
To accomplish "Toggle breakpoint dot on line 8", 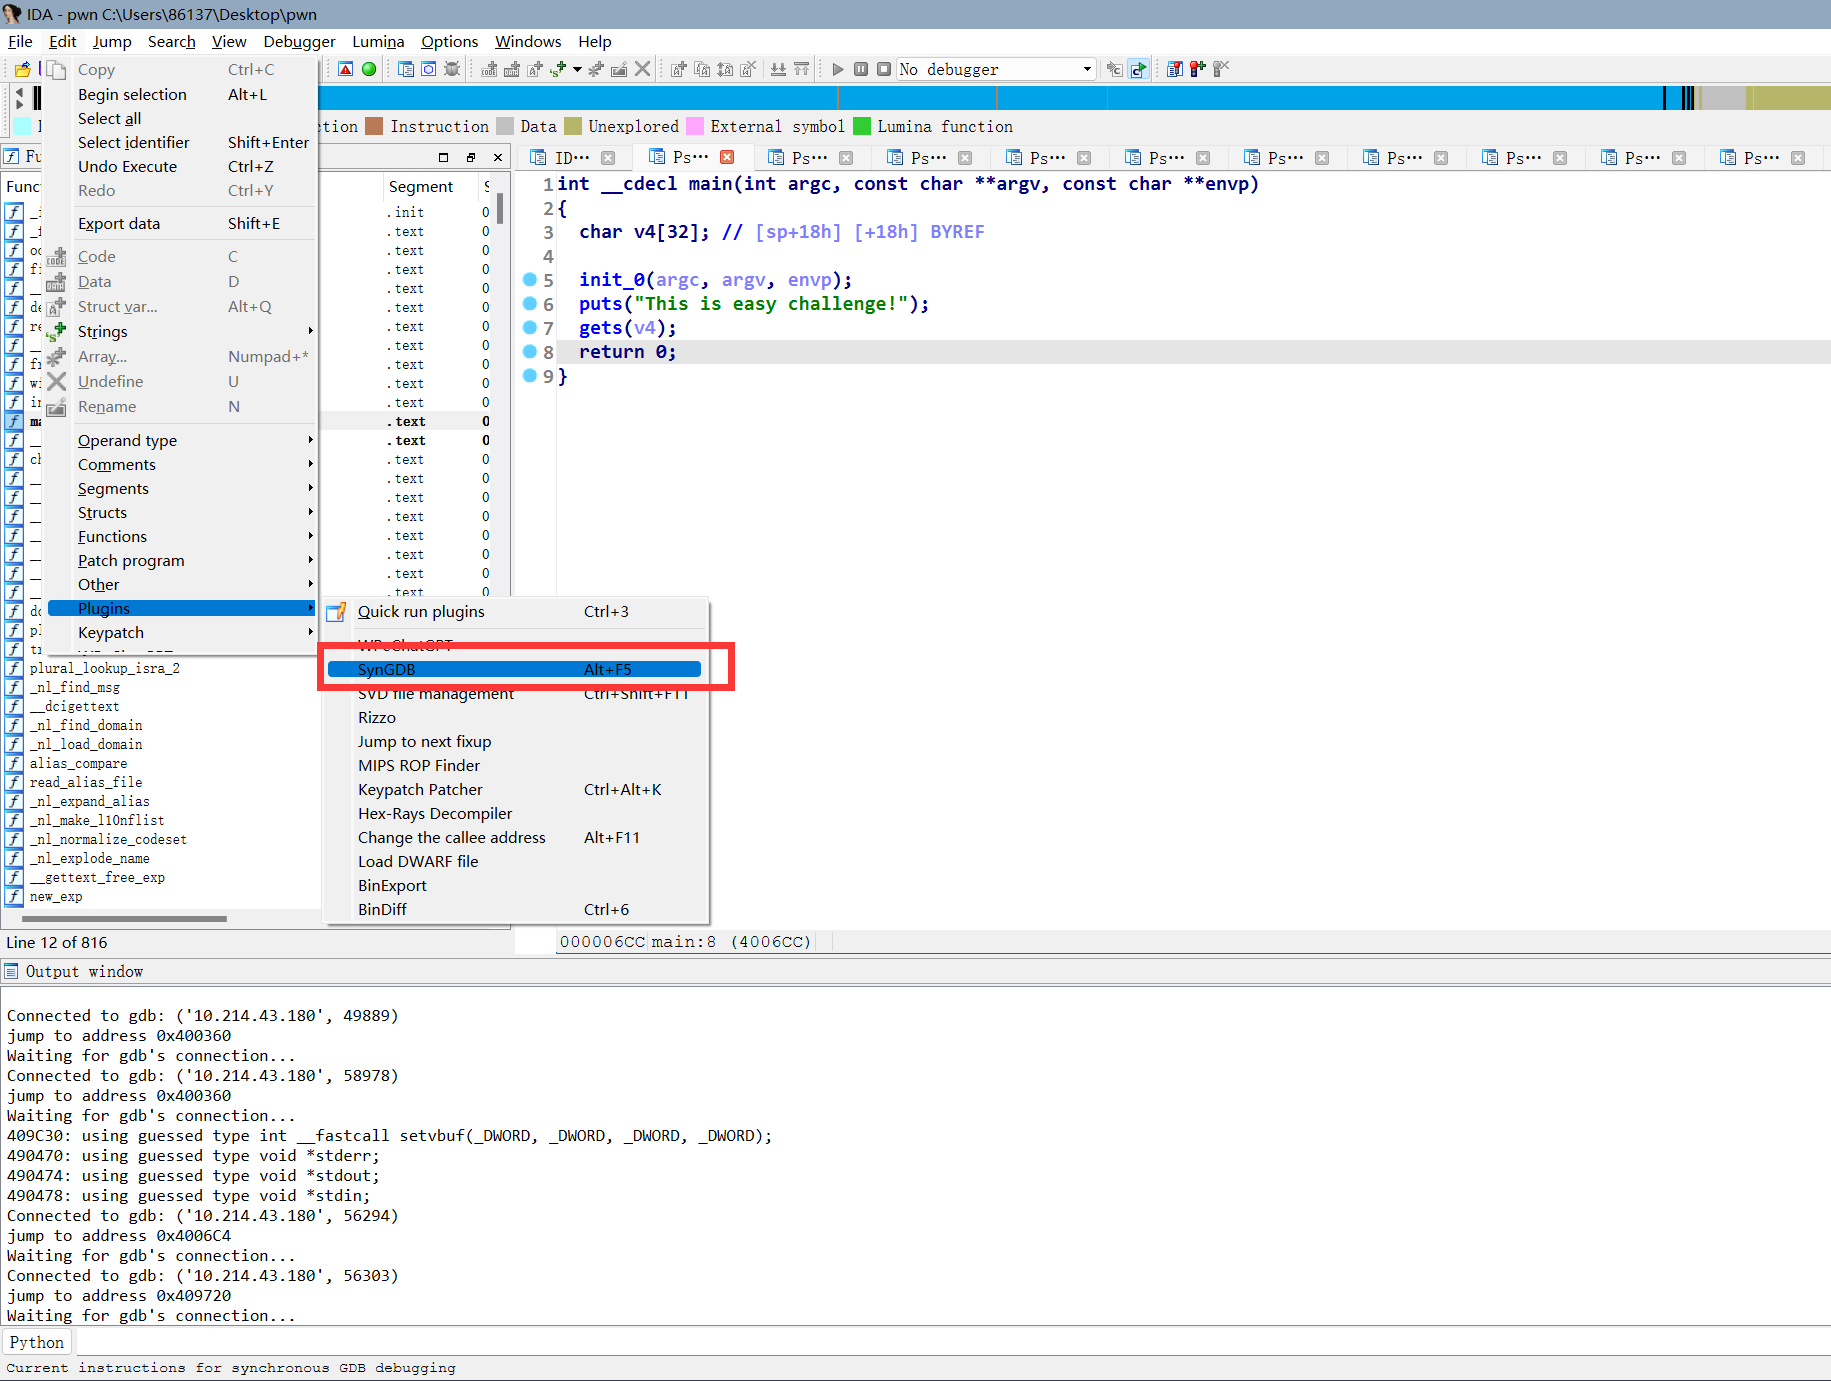I will [530, 352].
